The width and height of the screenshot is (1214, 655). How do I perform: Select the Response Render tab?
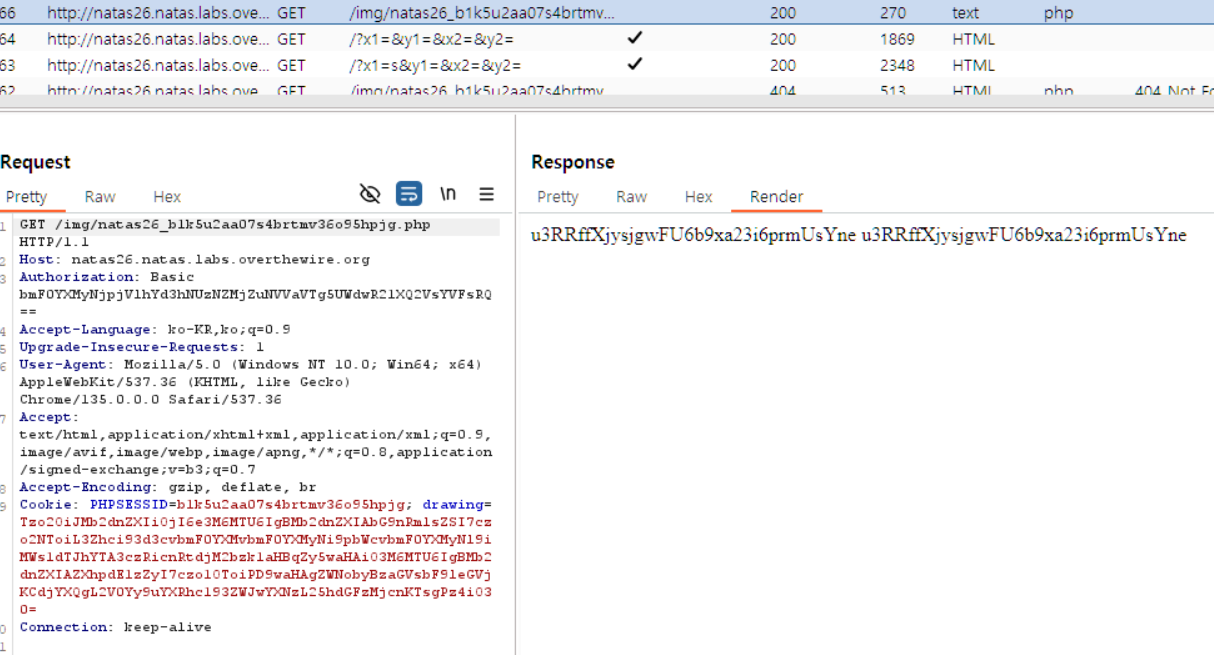point(776,197)
